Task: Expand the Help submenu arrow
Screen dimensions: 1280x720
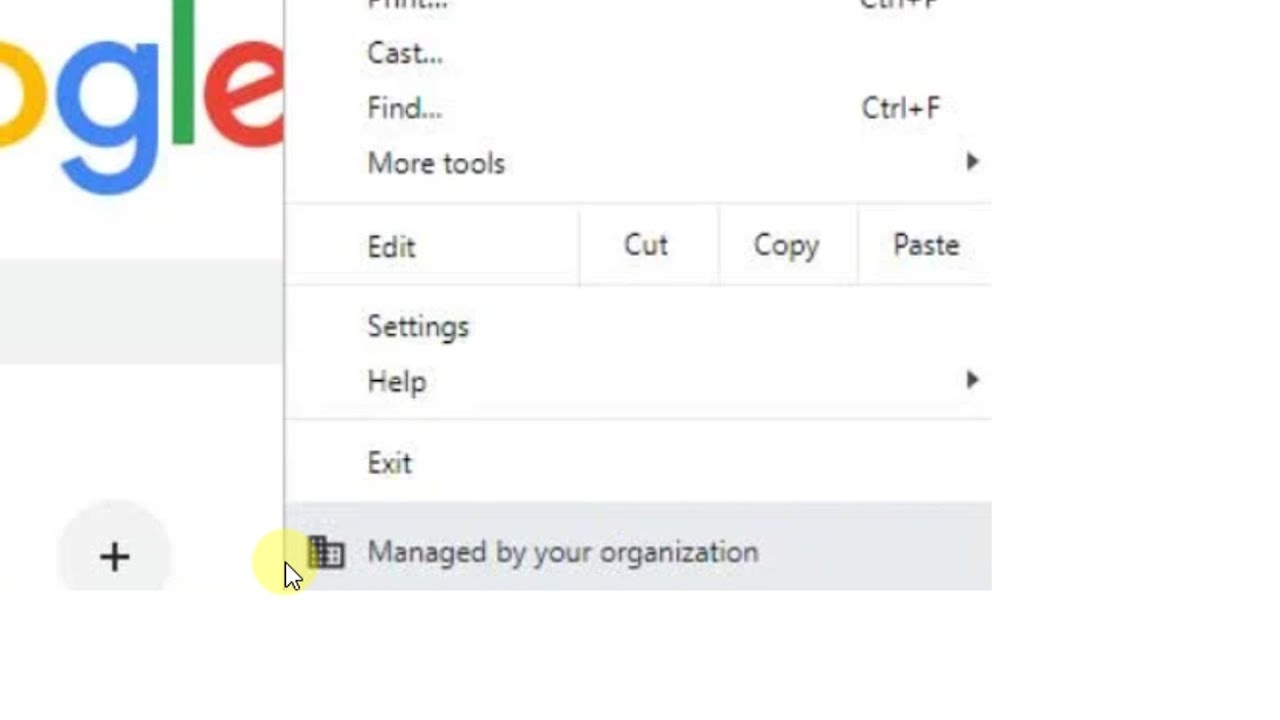Action: [x=972, y=380]
